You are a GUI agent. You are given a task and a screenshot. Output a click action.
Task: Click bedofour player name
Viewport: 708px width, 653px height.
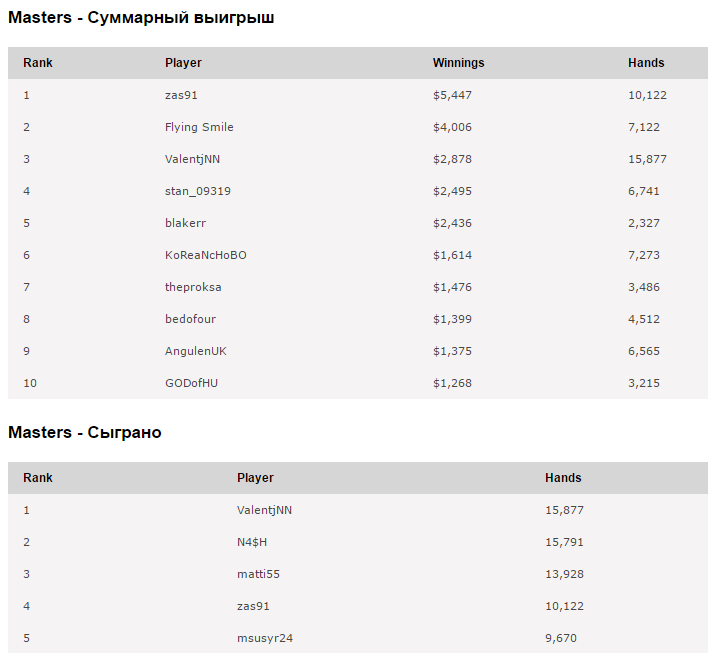(x=190, y=319)
